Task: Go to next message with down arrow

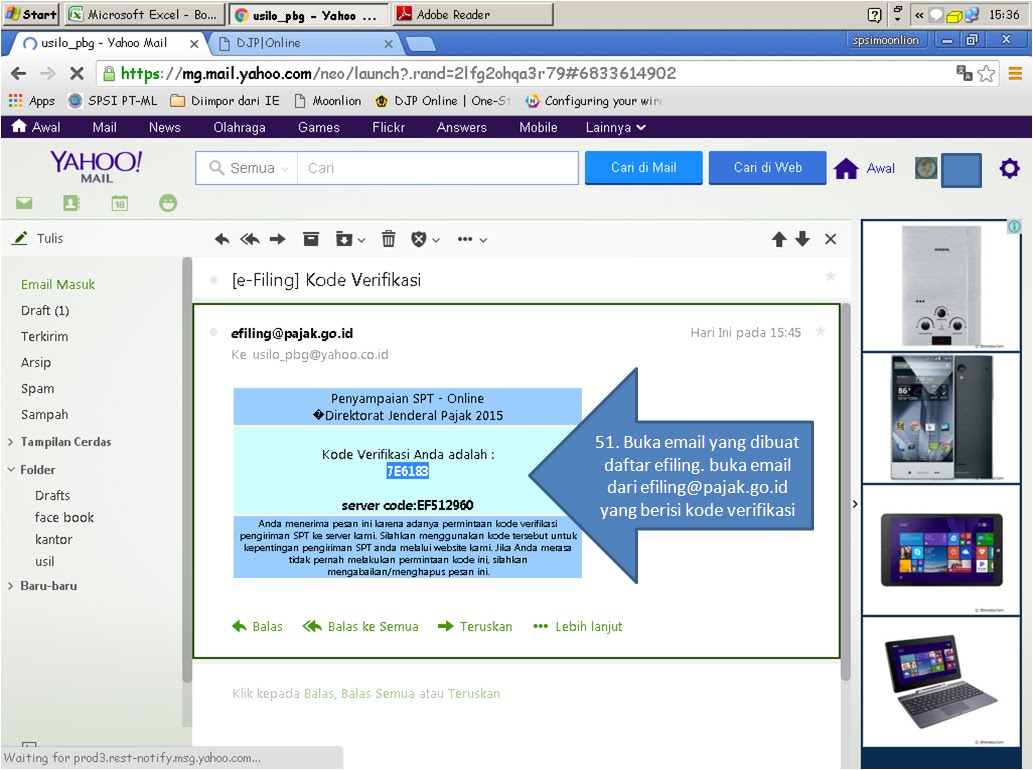Action: pyautogui.click(x=802, y=239)
